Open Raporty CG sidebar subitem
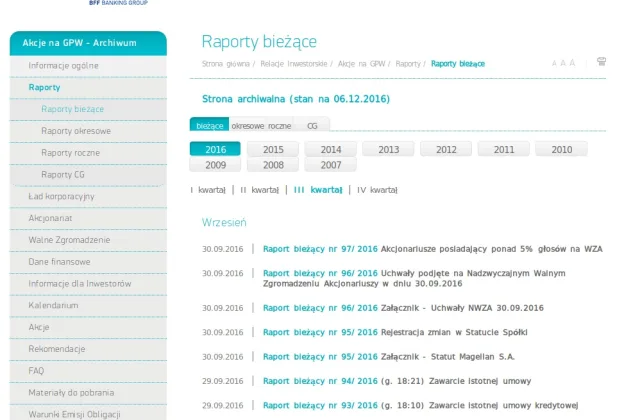This screenshot has height=420, width=640. 88,175
